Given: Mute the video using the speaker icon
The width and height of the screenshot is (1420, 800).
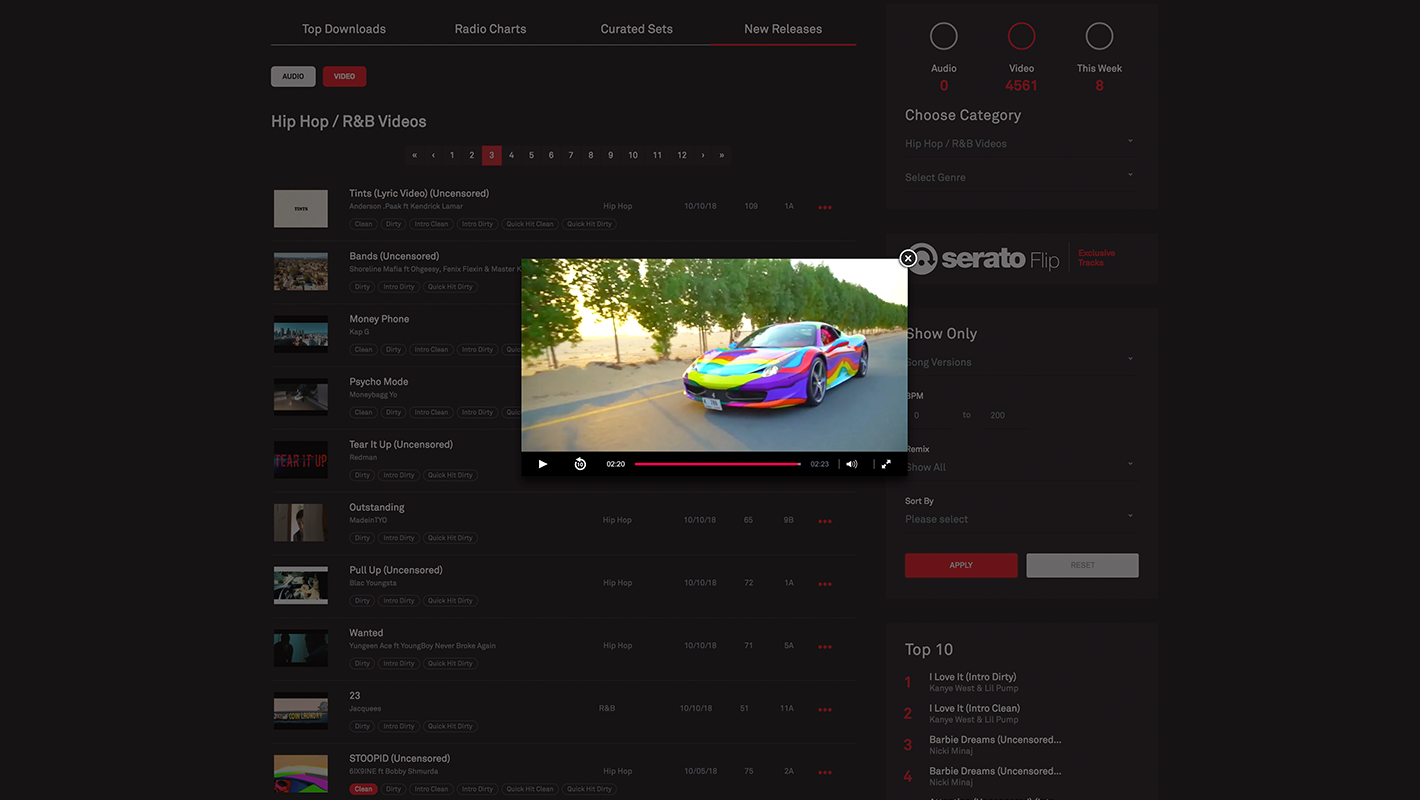Looking at the screenshot, I should [852, 464].
